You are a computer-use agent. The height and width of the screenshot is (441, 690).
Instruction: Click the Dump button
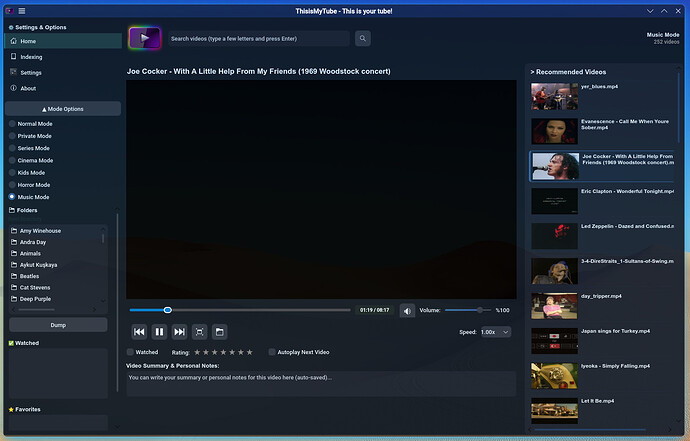(x=58, y=325)
